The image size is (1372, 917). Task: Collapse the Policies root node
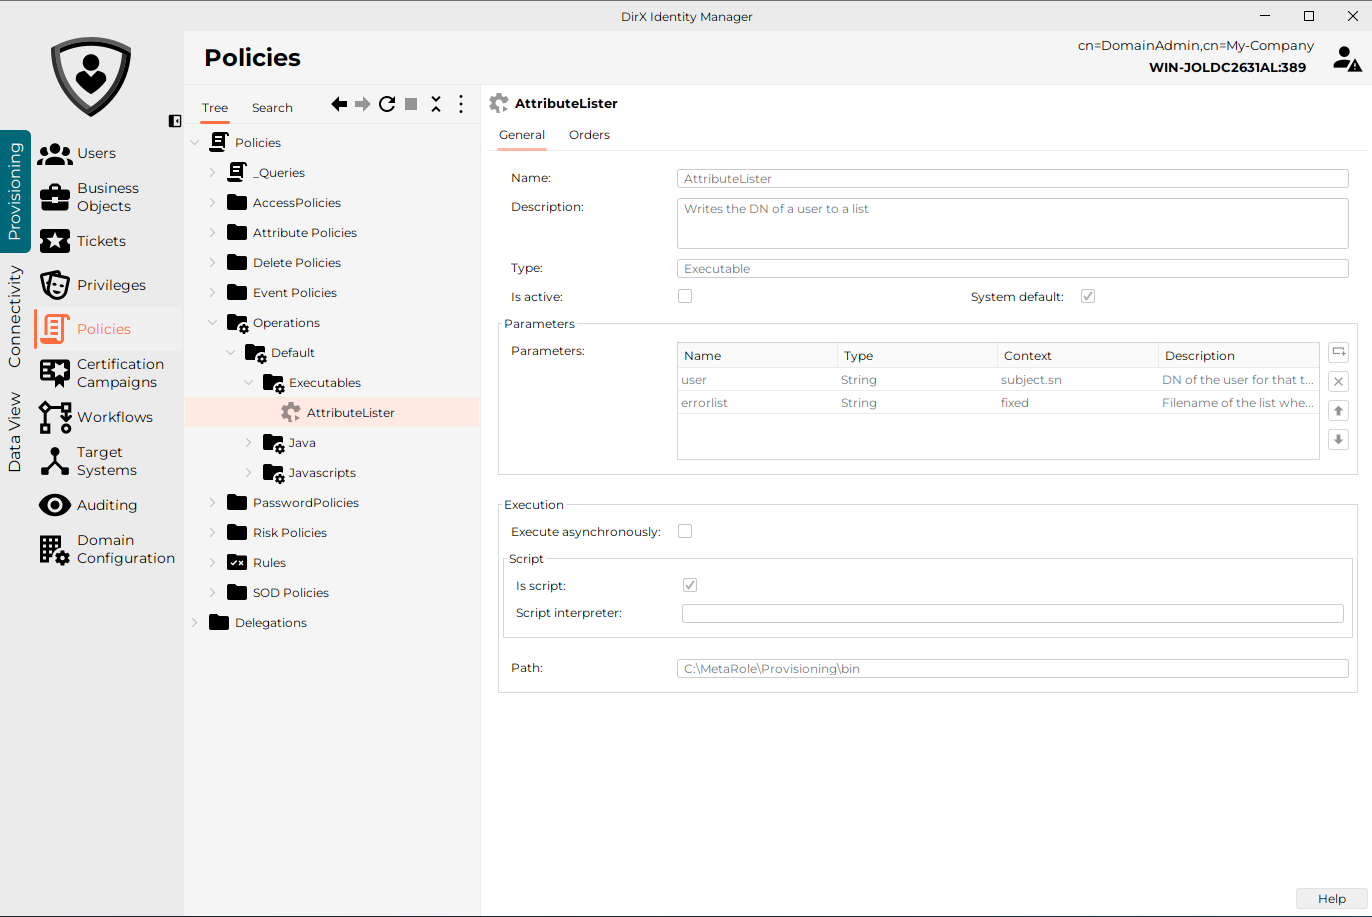(194, 142)
